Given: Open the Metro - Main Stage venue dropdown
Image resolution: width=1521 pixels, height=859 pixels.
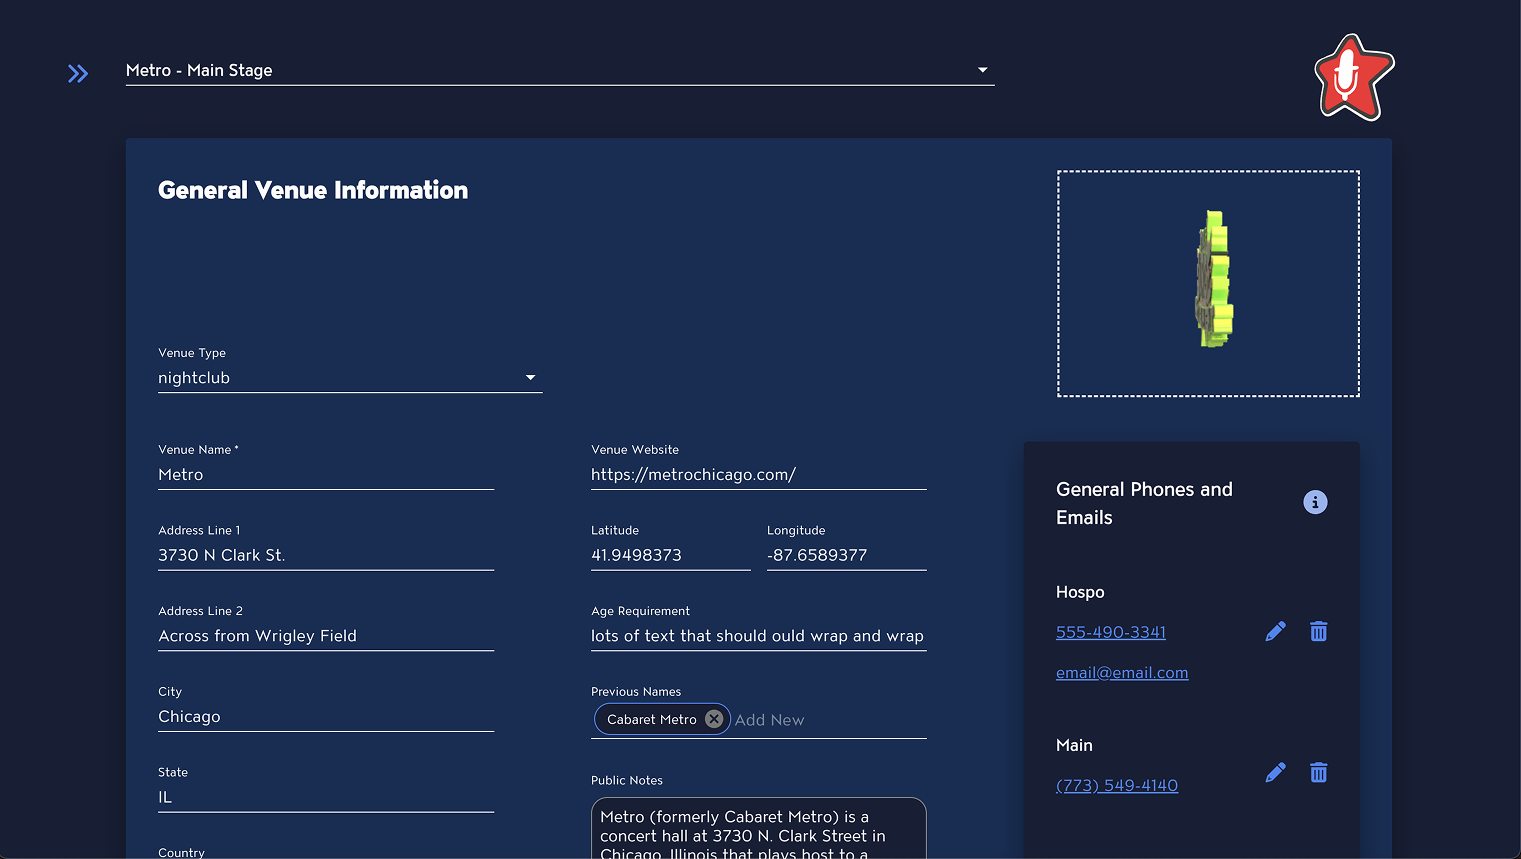Looking at the screenshot, I should point(560,70).
